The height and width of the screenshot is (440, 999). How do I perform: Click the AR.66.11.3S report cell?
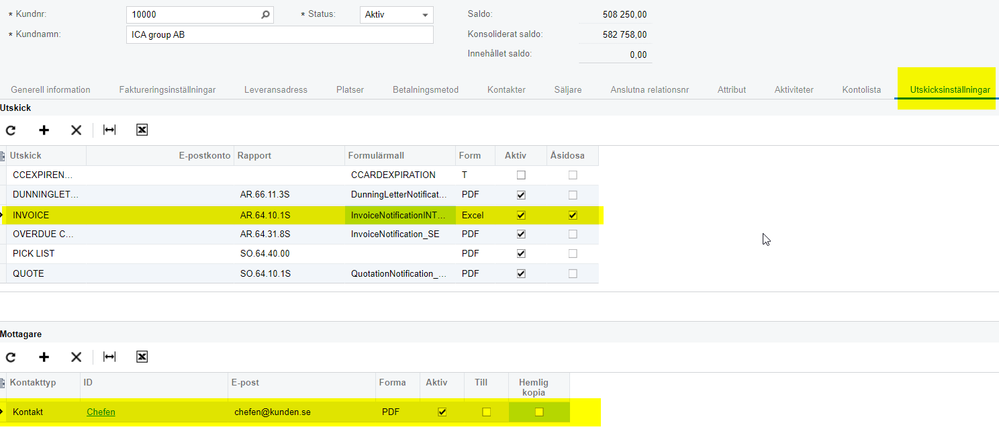pyautogui.click(x=290, y=194)
